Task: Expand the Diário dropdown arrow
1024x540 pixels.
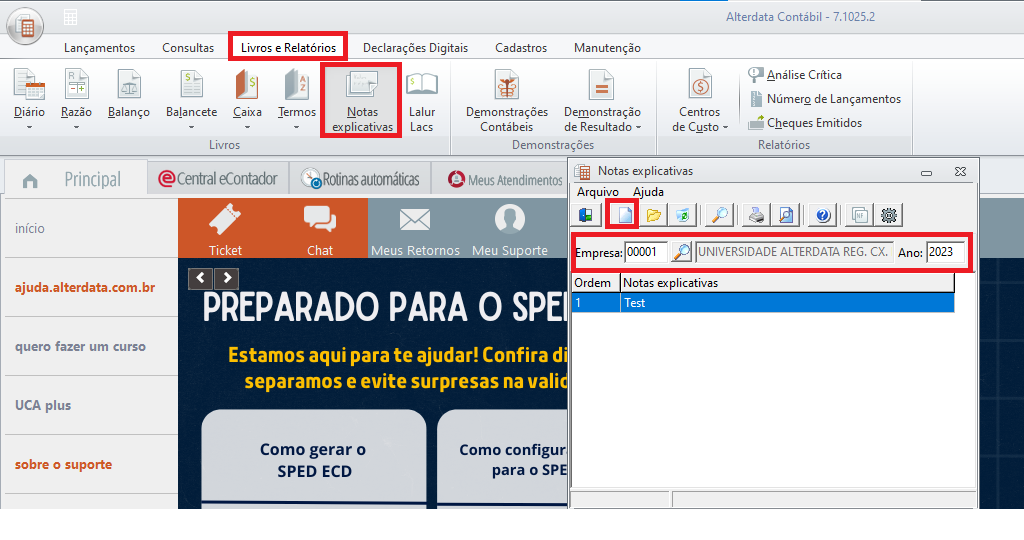Action: (29, 127)
